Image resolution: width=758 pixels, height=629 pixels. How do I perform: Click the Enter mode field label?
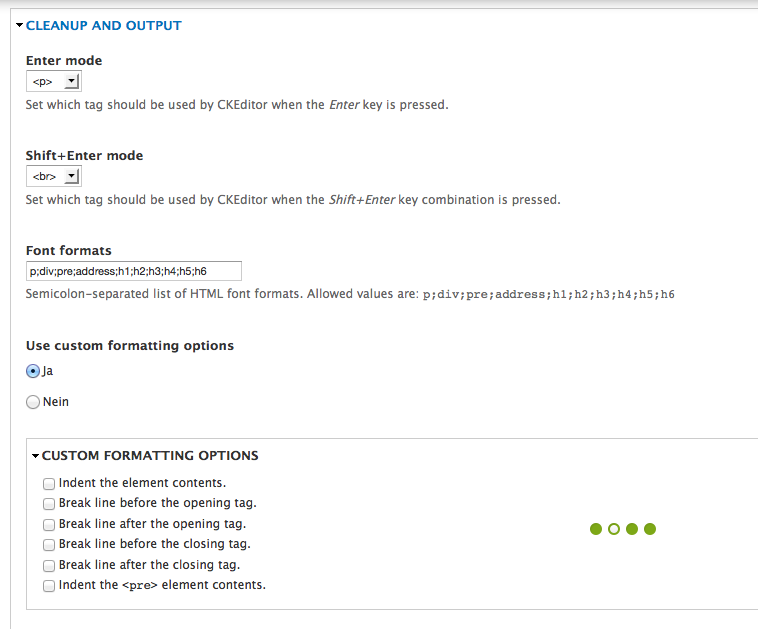point(63,60)
